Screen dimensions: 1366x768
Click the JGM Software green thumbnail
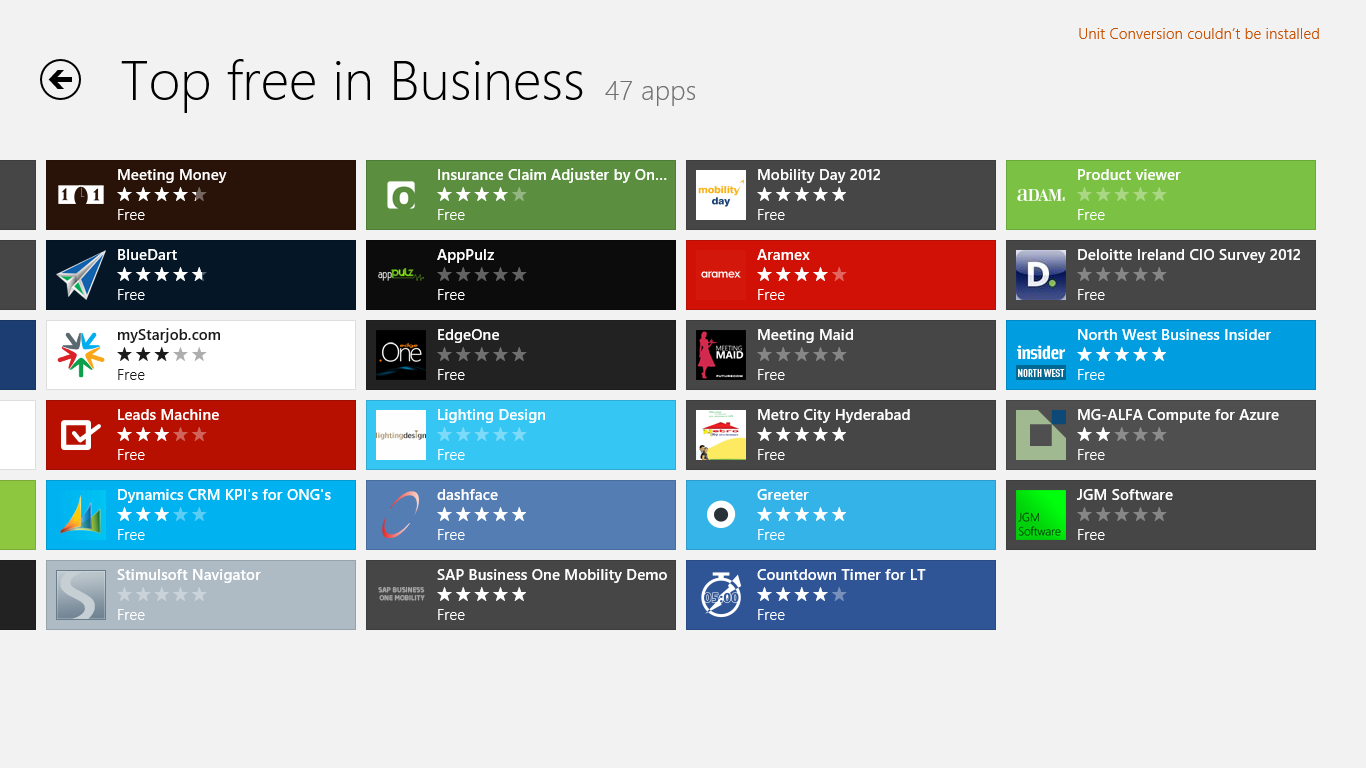point(1041,515)
